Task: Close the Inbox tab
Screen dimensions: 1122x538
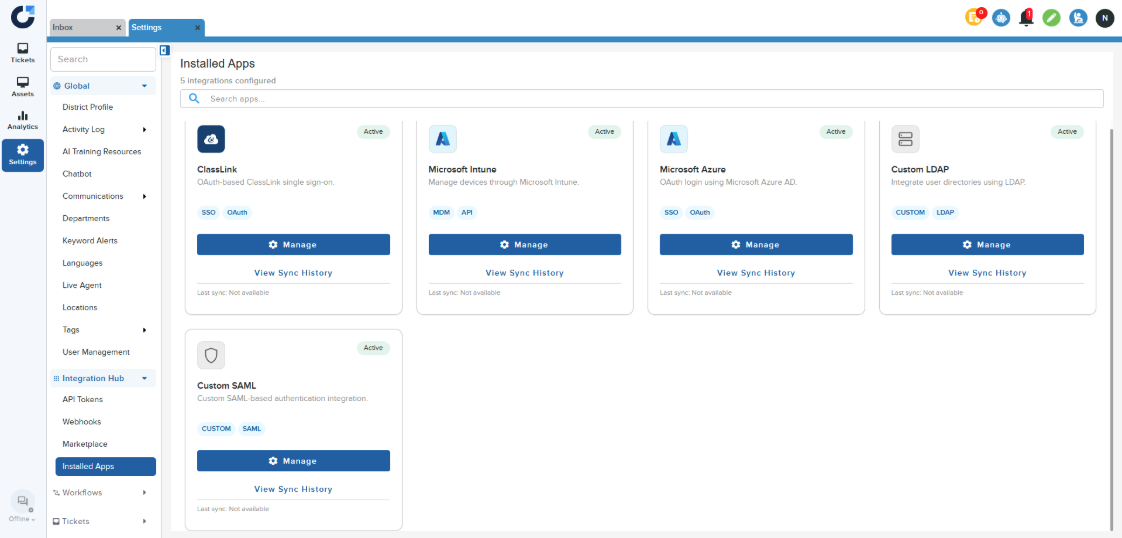Action: pos(118,28)
